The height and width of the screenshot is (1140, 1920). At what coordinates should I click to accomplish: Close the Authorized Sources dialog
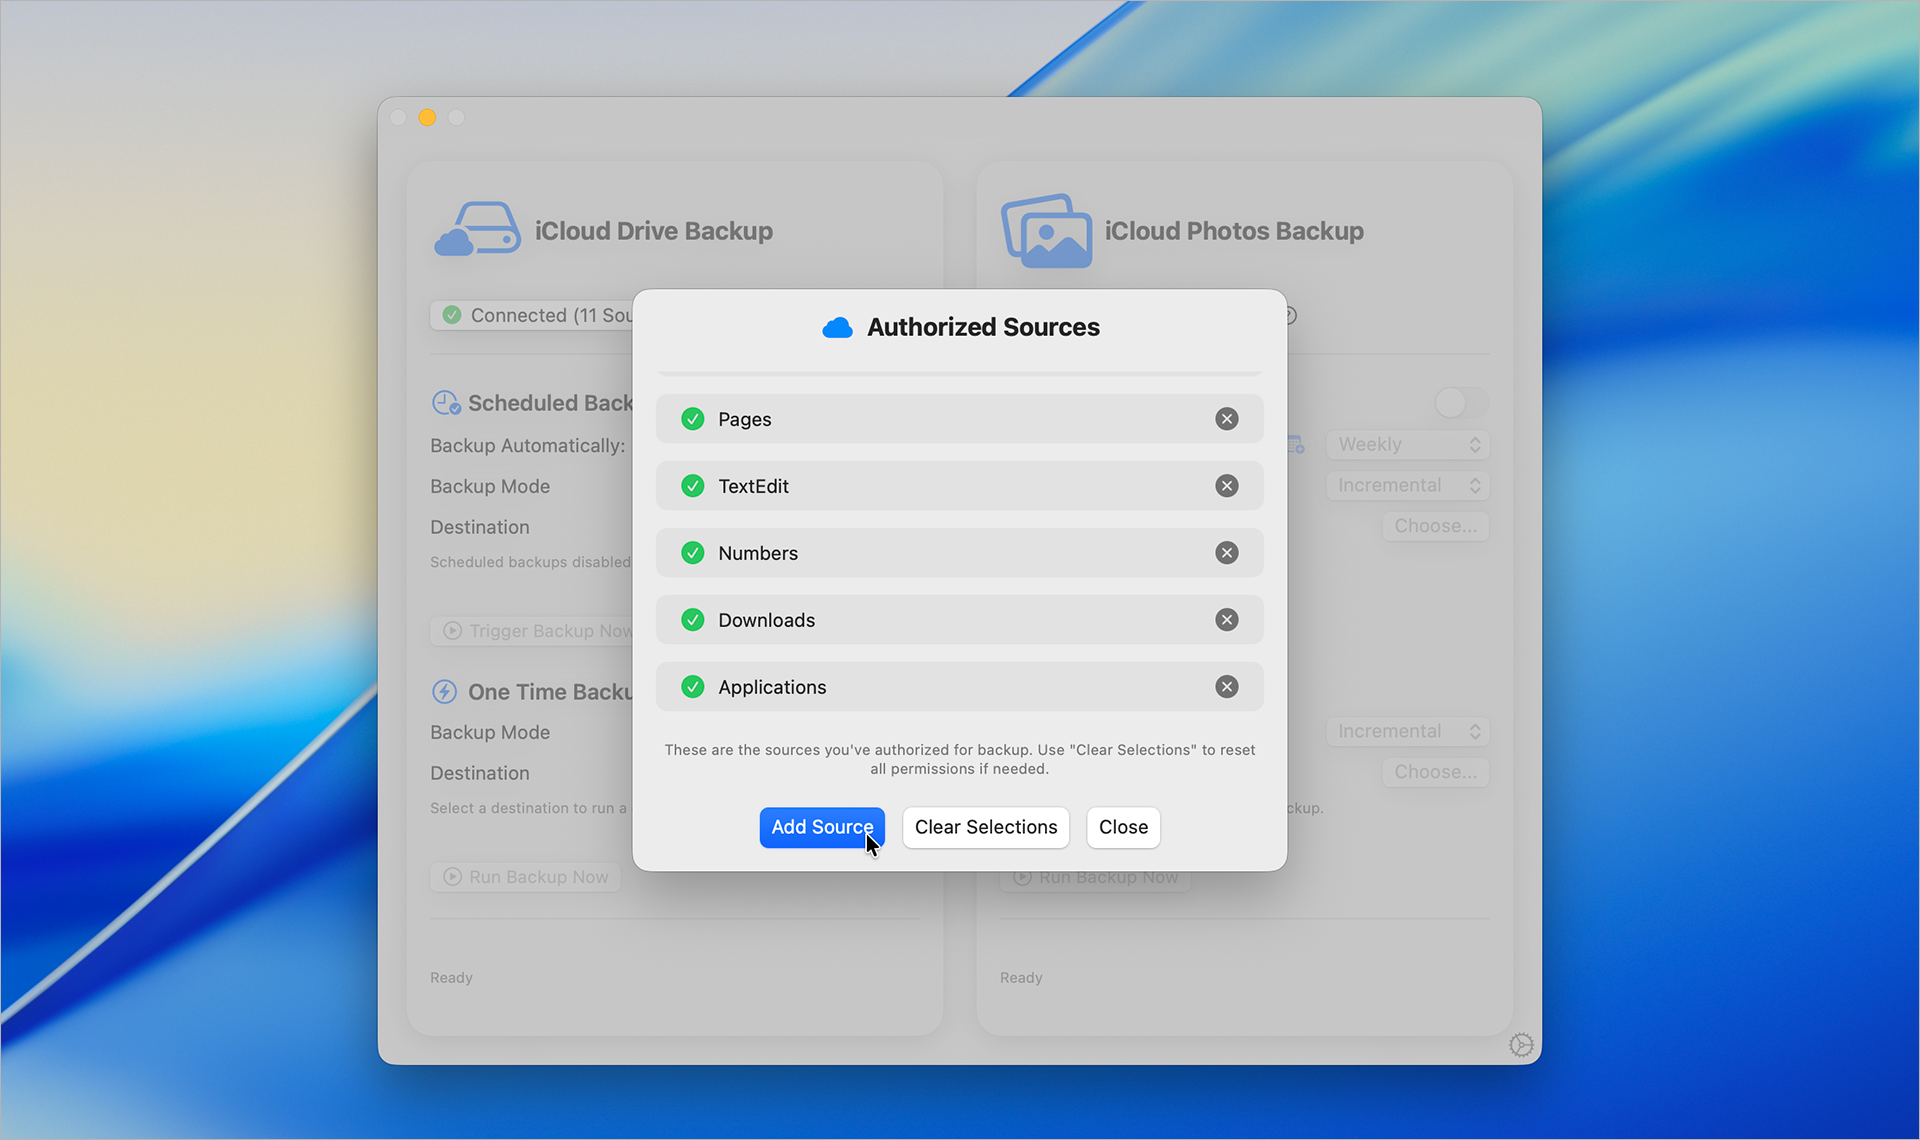(1123, 827)
